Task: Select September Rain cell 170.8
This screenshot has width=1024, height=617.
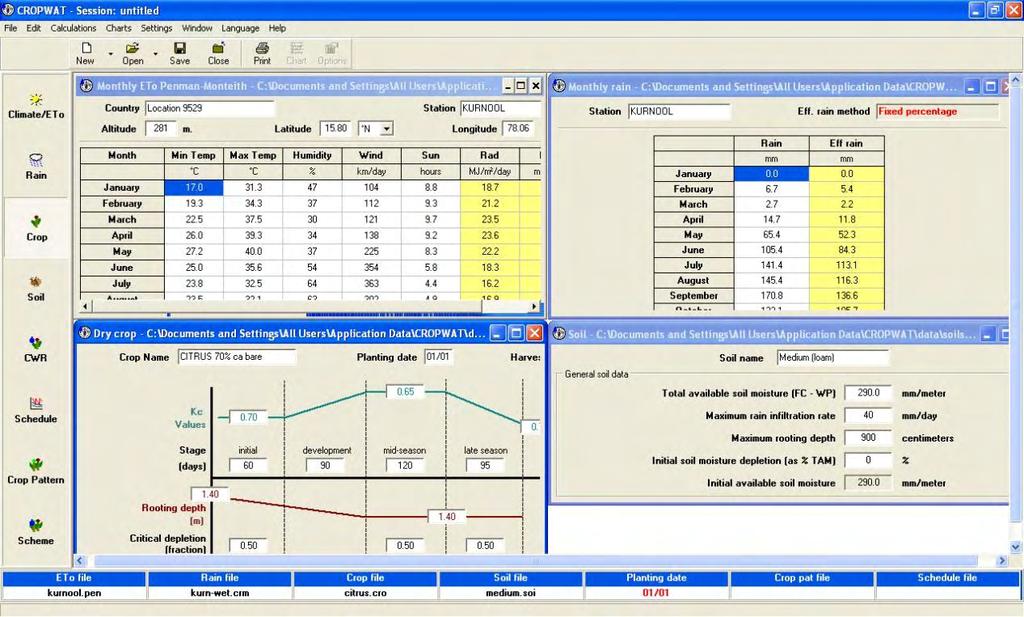Action: pyautogui.click(x=772, y=295)
